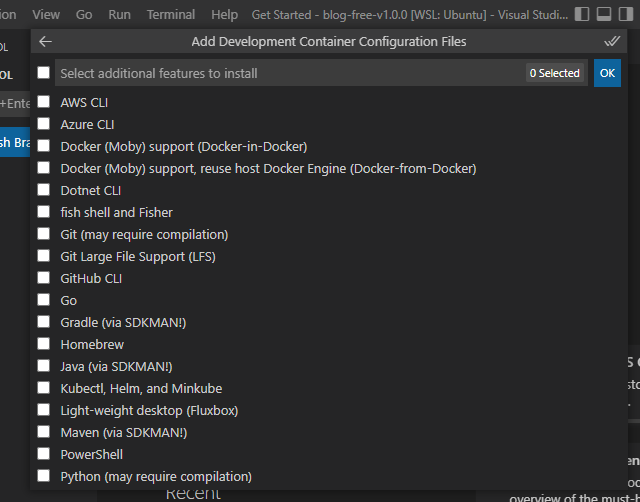Open the Help menu
The image size is (640, 502).
(224, 15)
